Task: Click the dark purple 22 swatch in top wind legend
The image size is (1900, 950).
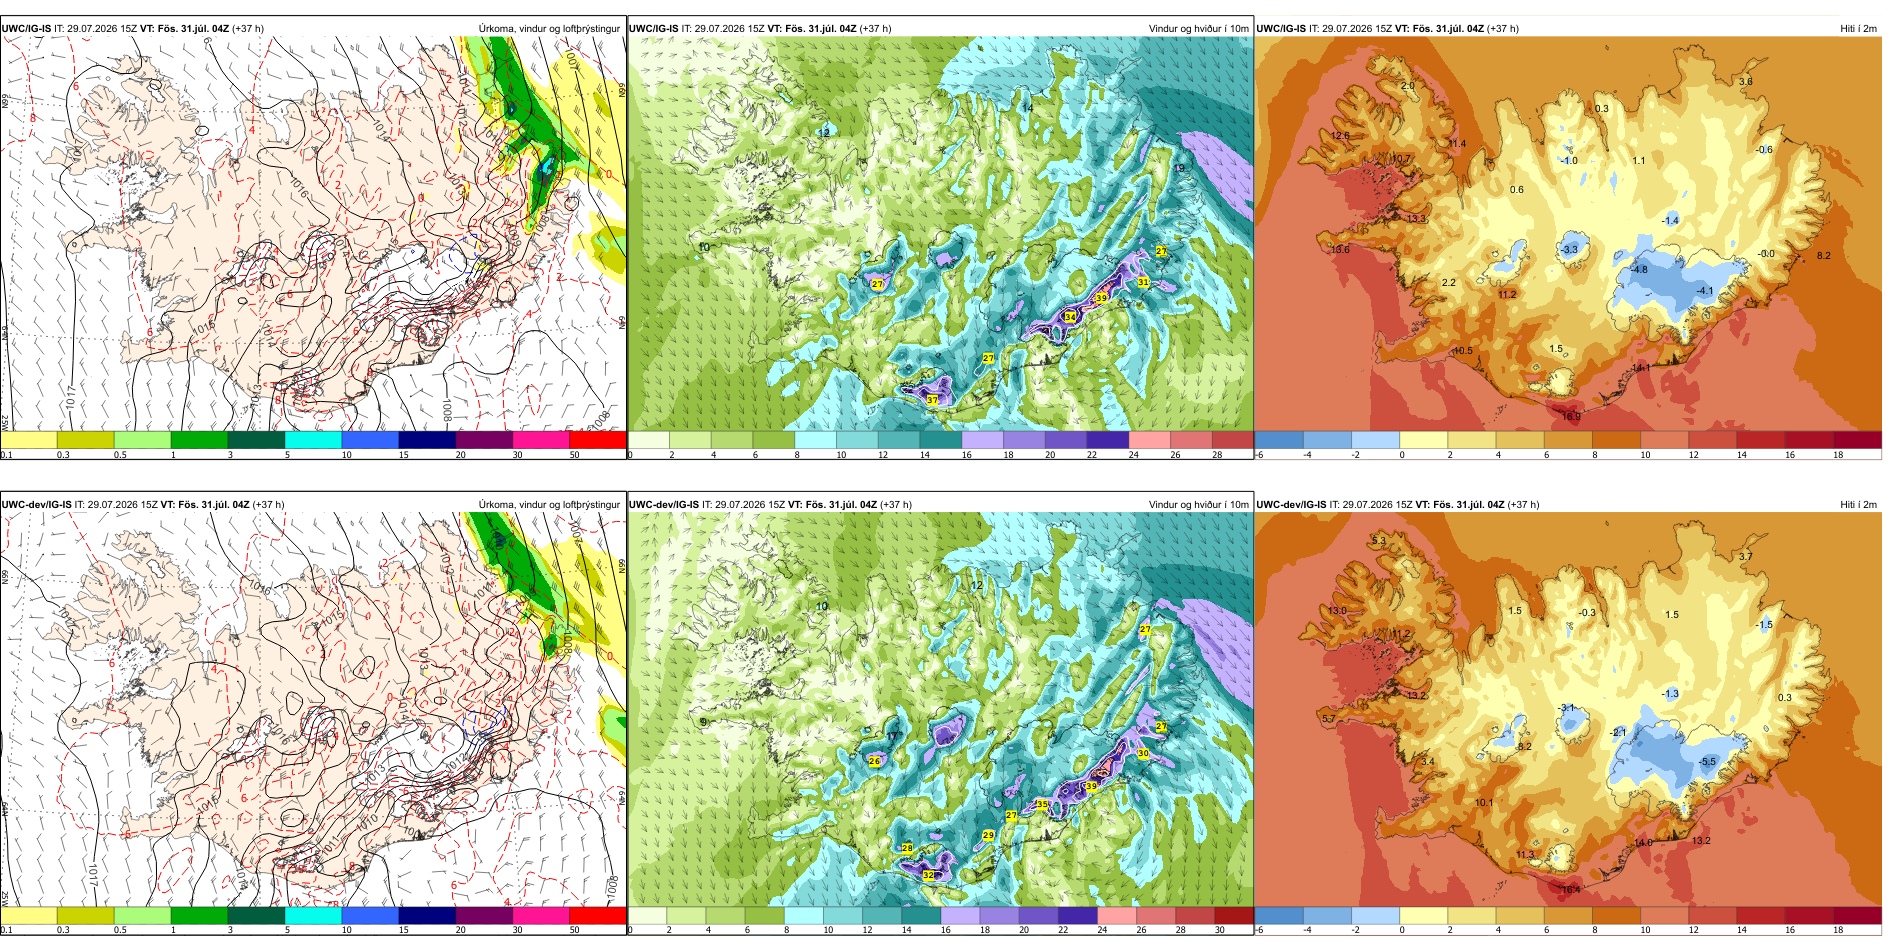Action: click(1107, 439)
